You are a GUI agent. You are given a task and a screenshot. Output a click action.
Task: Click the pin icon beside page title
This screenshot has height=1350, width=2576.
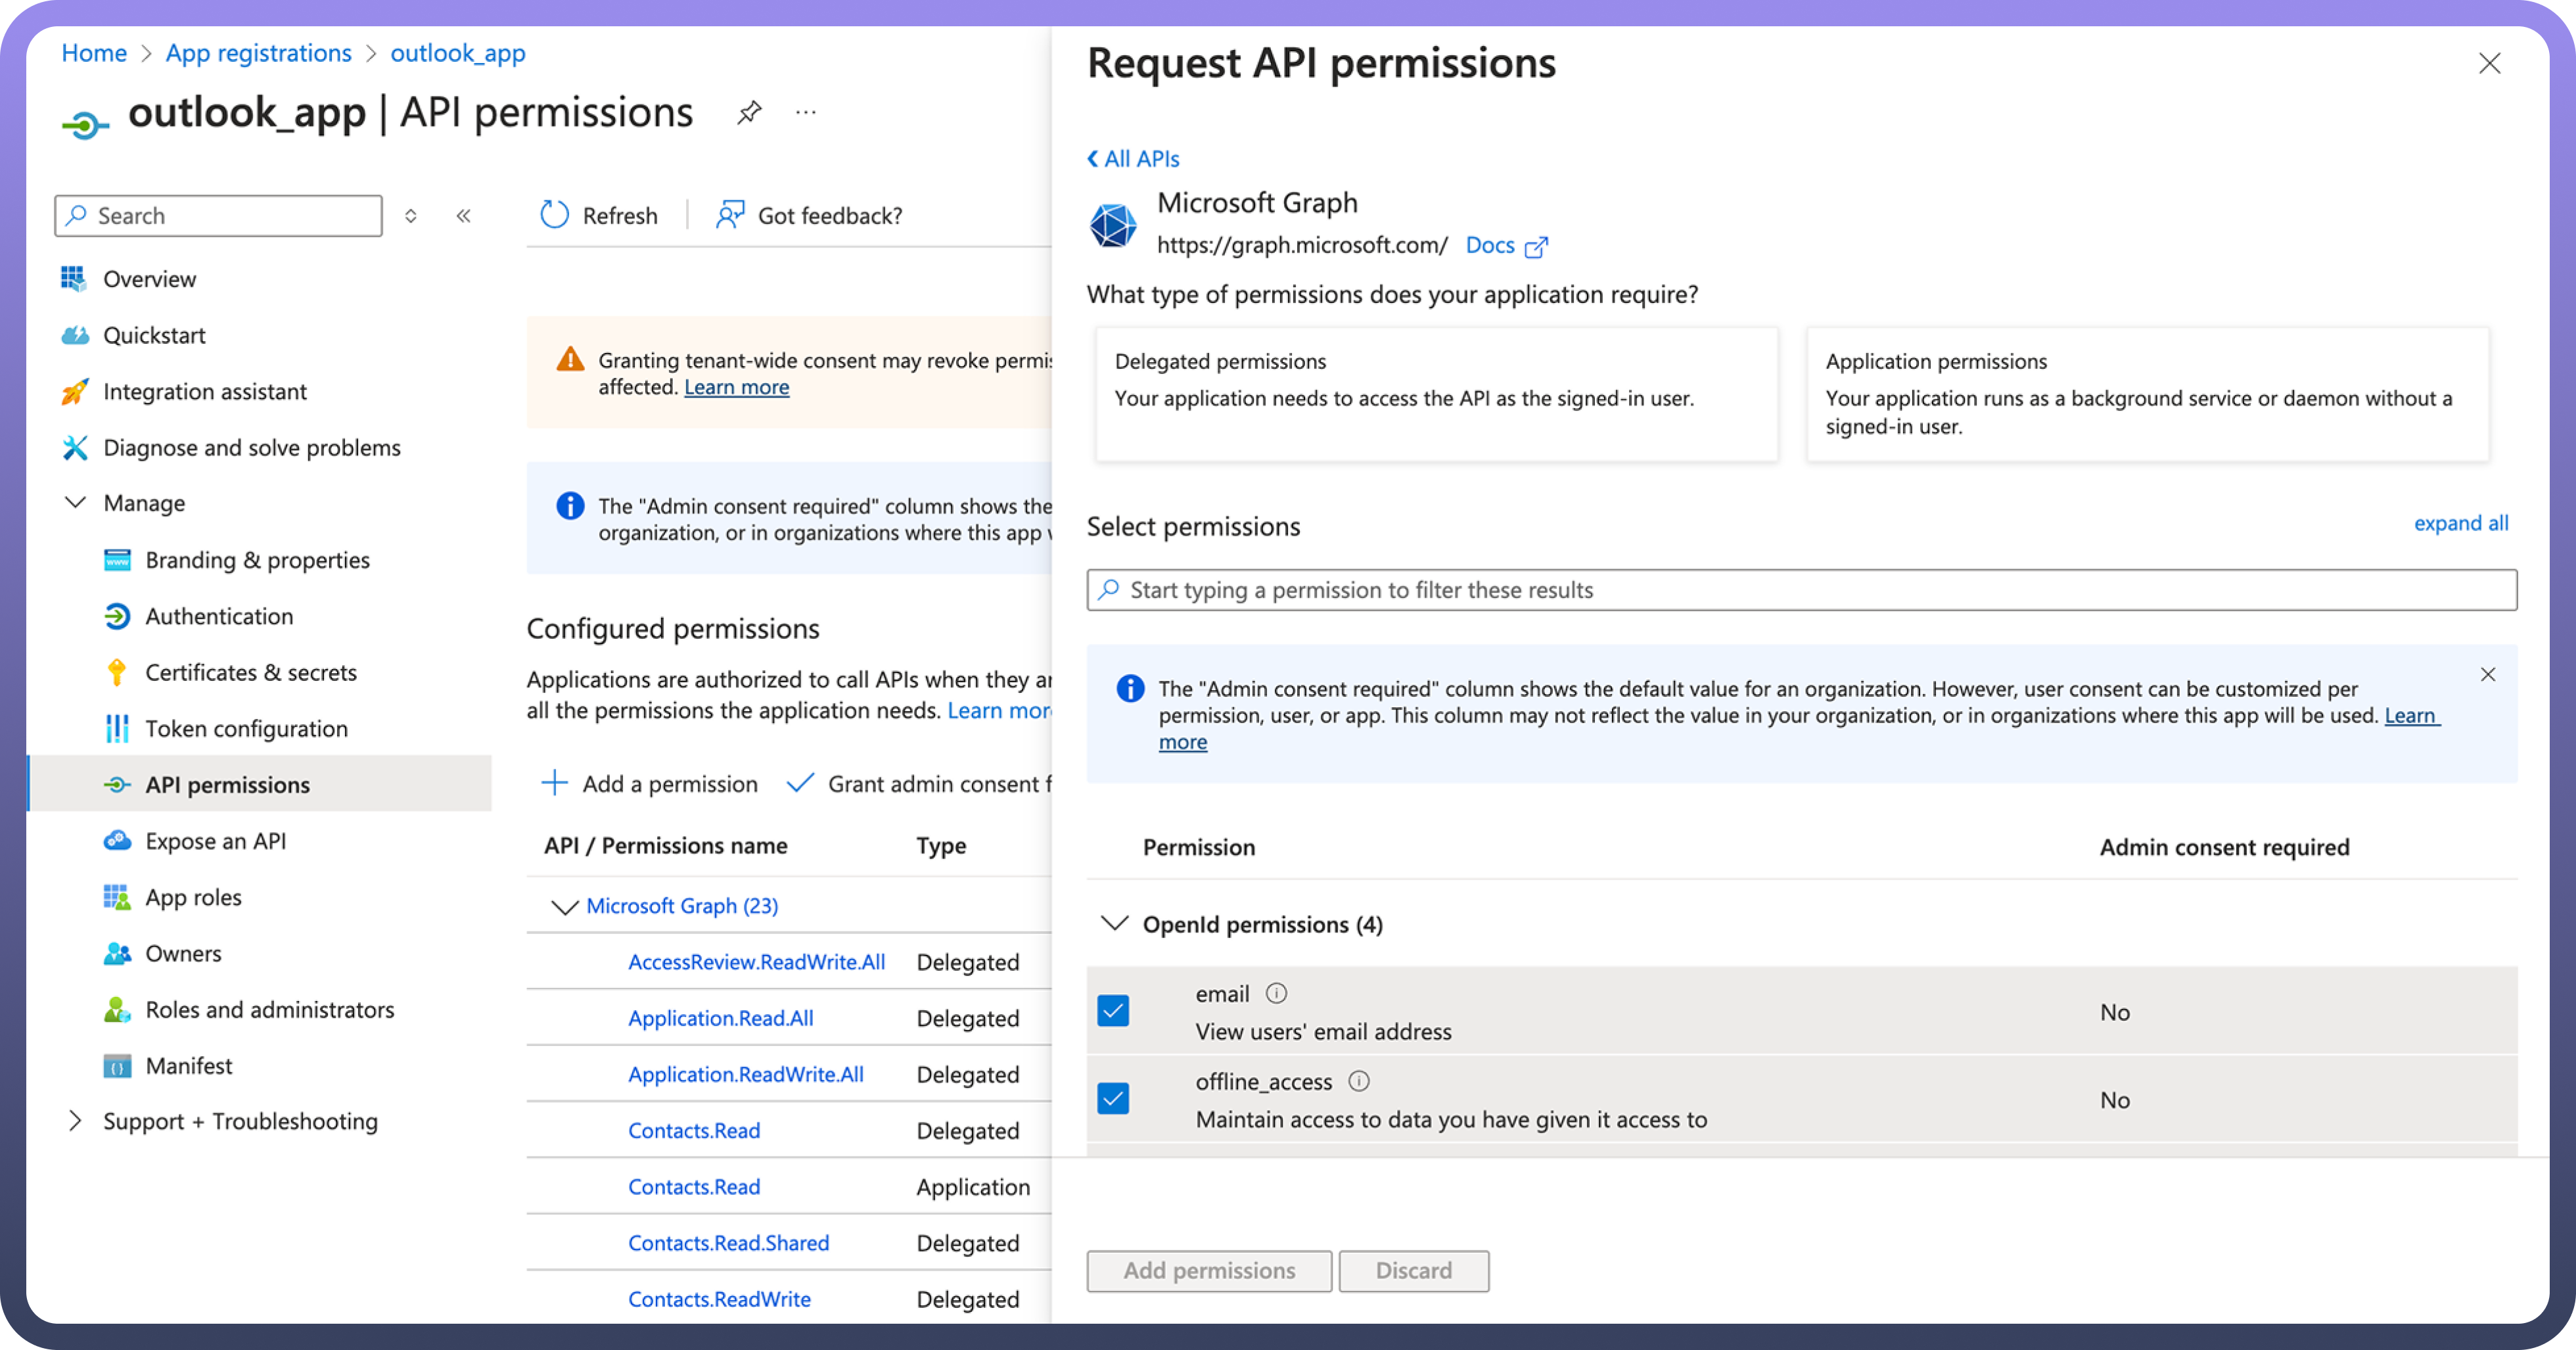[x=749, y=113]
